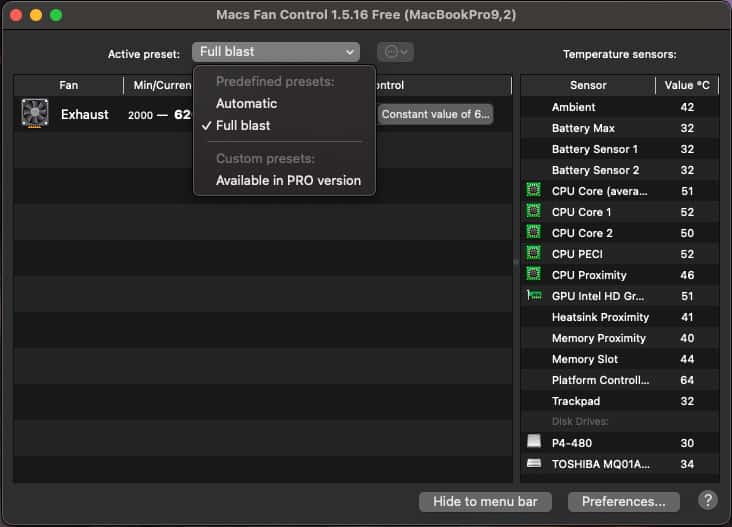Screen dimensions: 732x527
Task: Minimize the window with yellow button
Action: 36,15
